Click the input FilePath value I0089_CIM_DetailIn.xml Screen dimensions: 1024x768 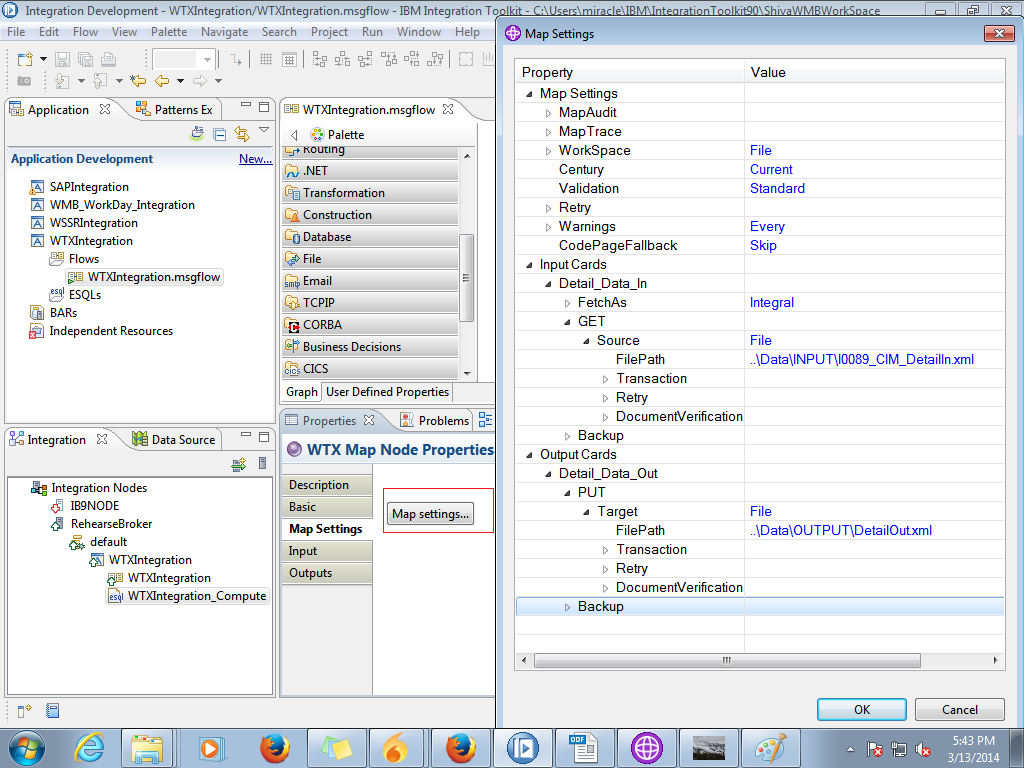coord(861,359)
